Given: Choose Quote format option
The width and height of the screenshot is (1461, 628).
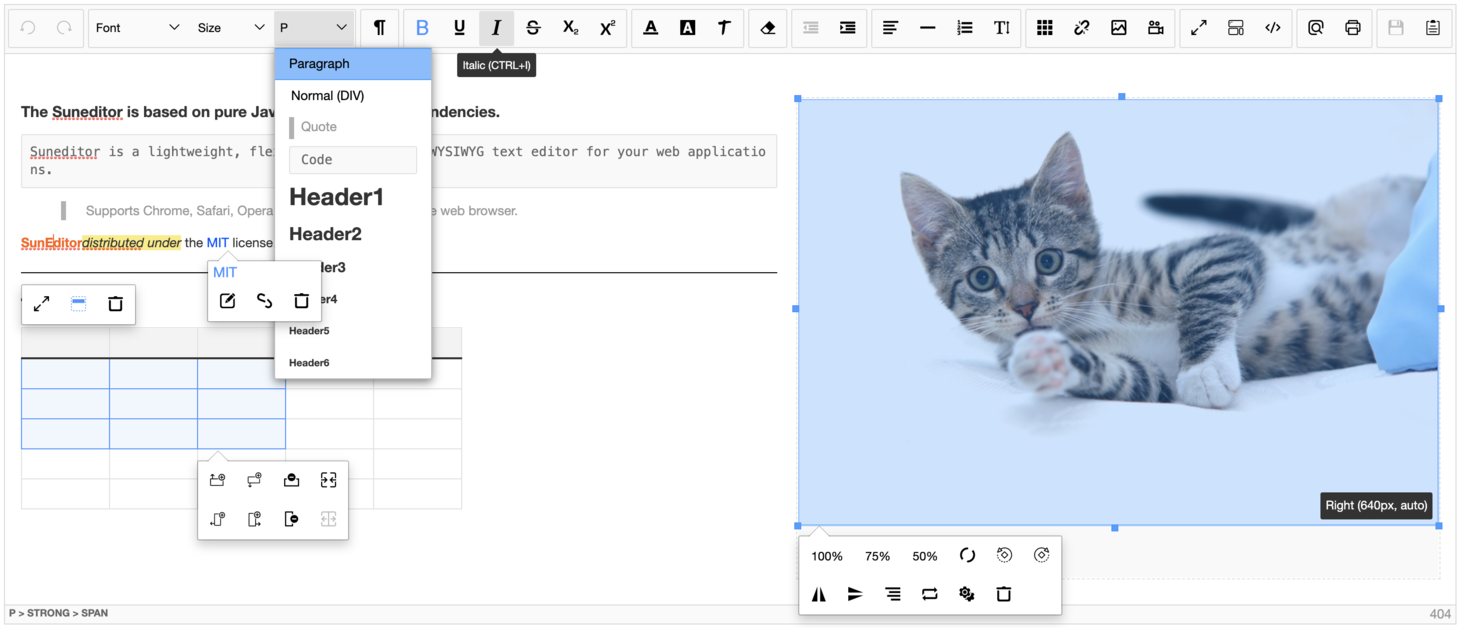Looking at the screenshot, I should (353, 127).
